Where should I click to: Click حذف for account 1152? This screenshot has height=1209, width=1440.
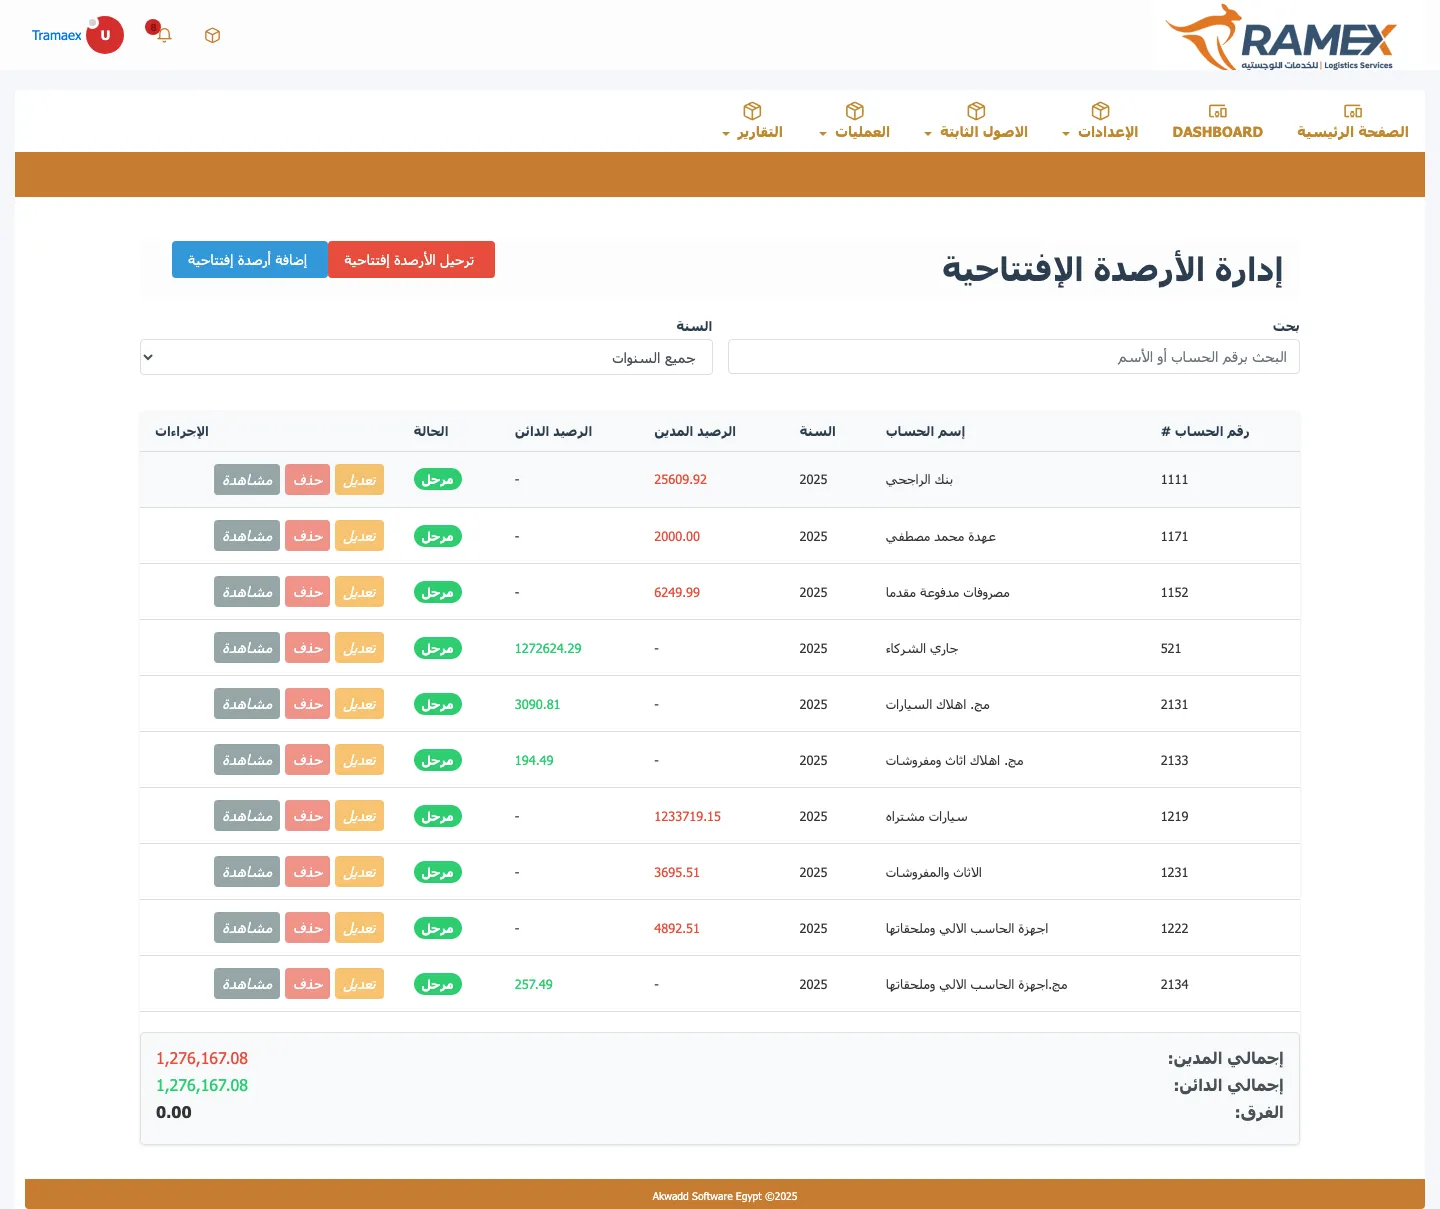click(308, 592)
